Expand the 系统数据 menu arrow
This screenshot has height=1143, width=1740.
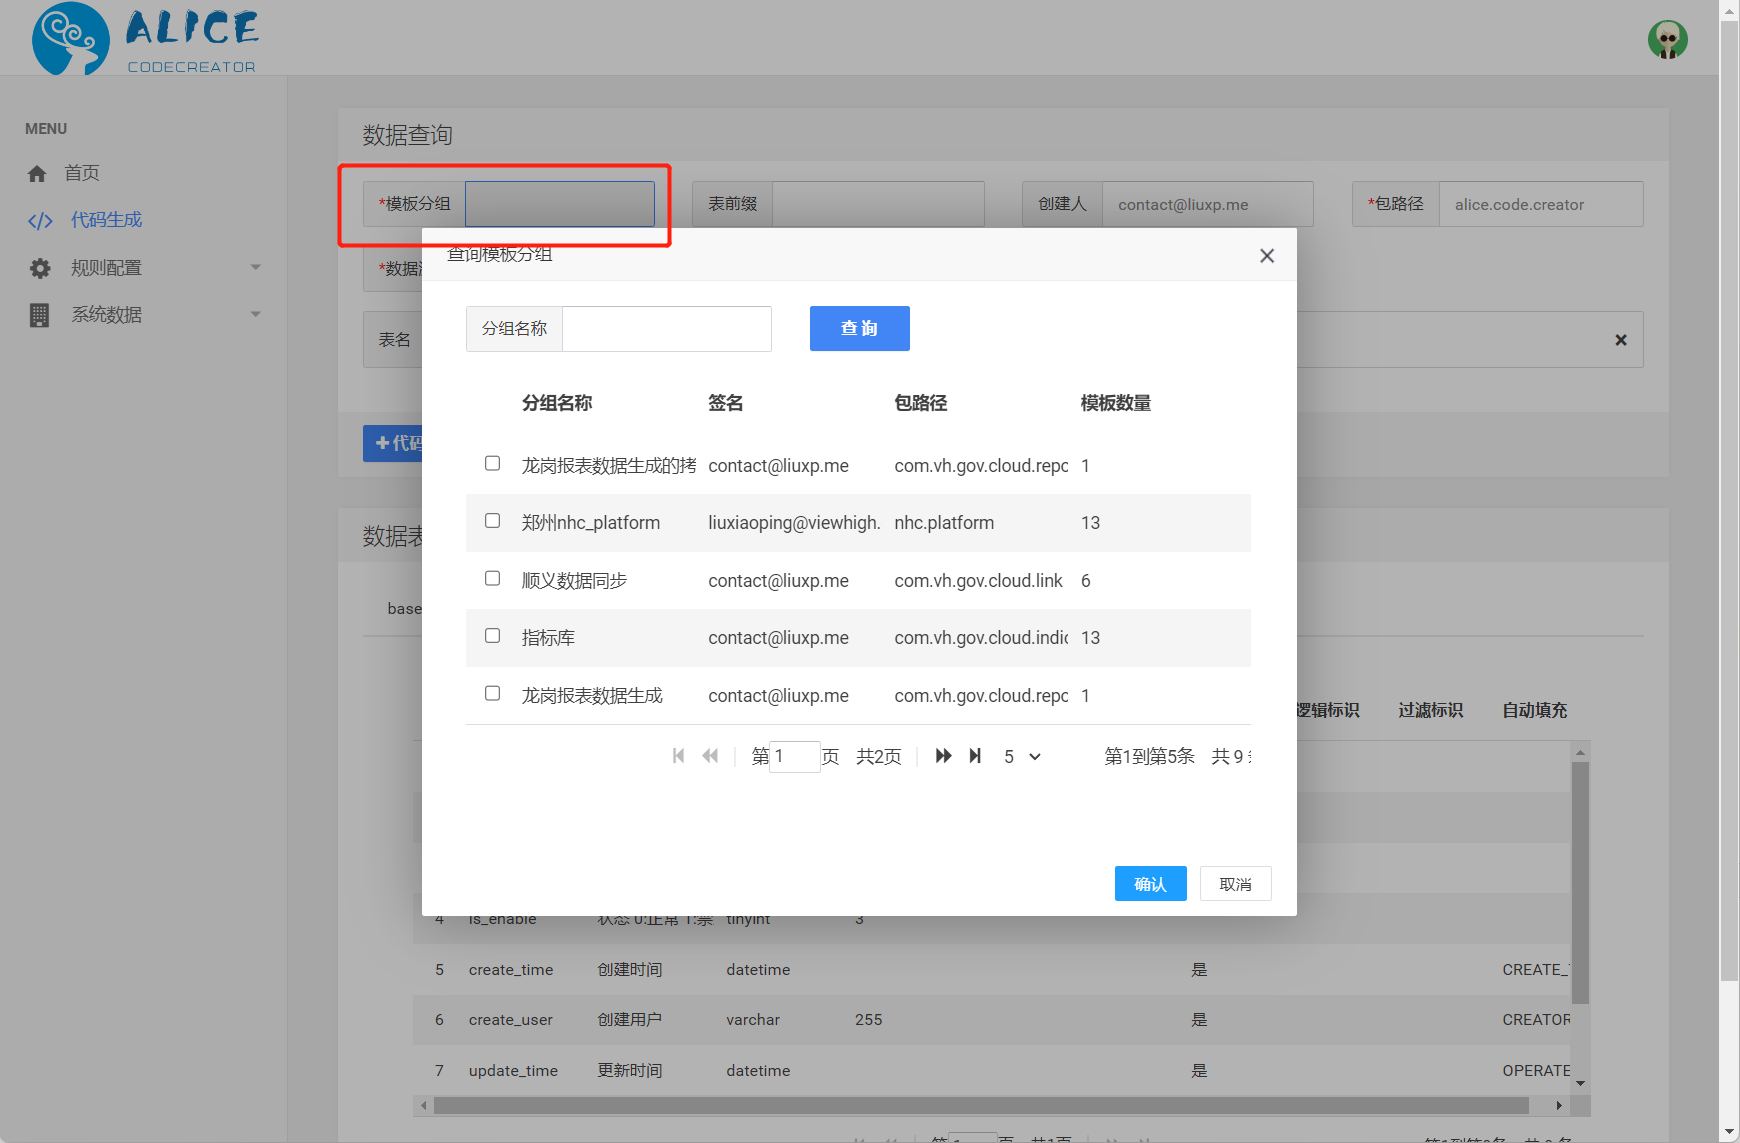256,314
